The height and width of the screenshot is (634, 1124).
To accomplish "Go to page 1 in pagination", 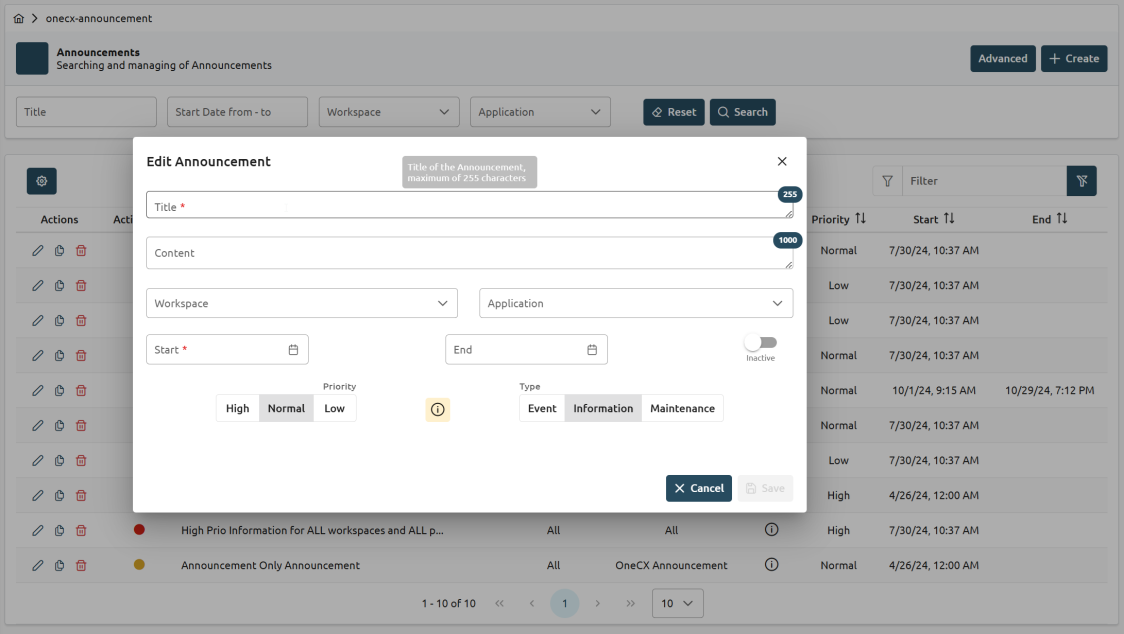I will pos(564,603).
